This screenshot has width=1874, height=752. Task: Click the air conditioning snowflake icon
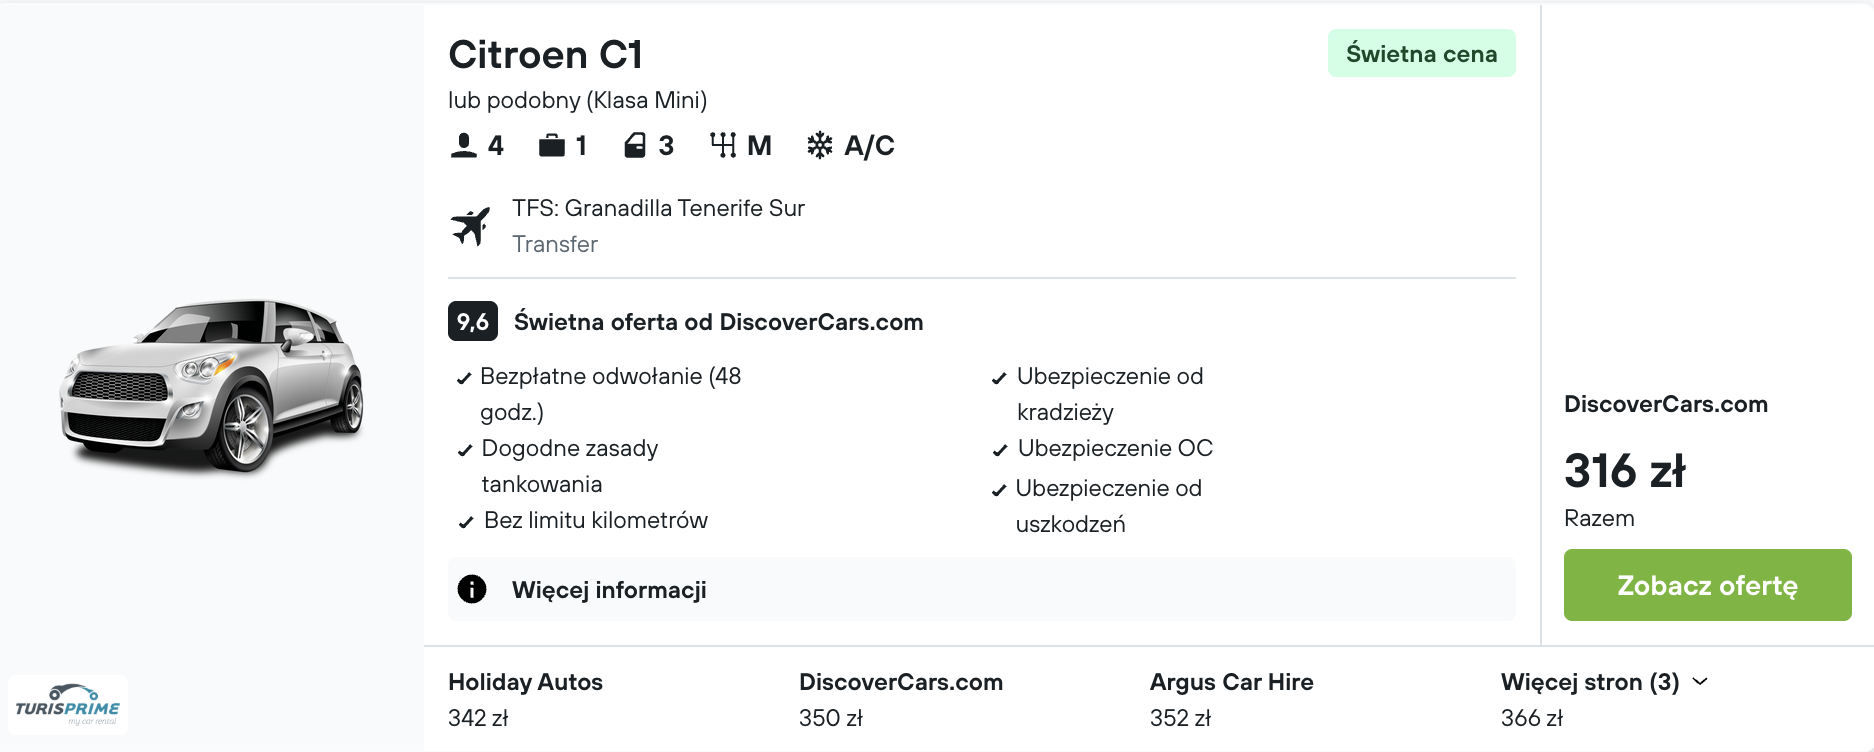pyautogui.click(x=820, y=146)
